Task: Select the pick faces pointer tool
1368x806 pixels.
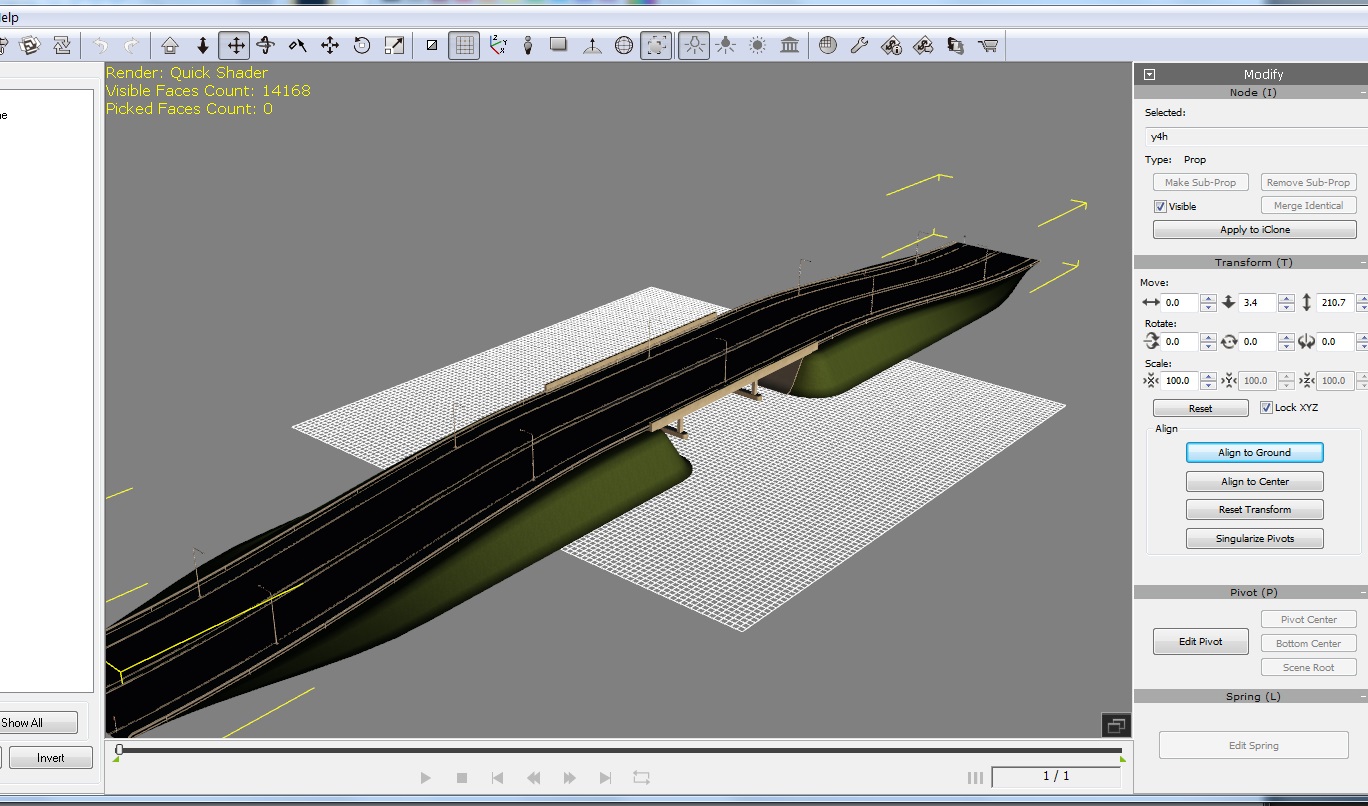Action: (x=298, y=45)
